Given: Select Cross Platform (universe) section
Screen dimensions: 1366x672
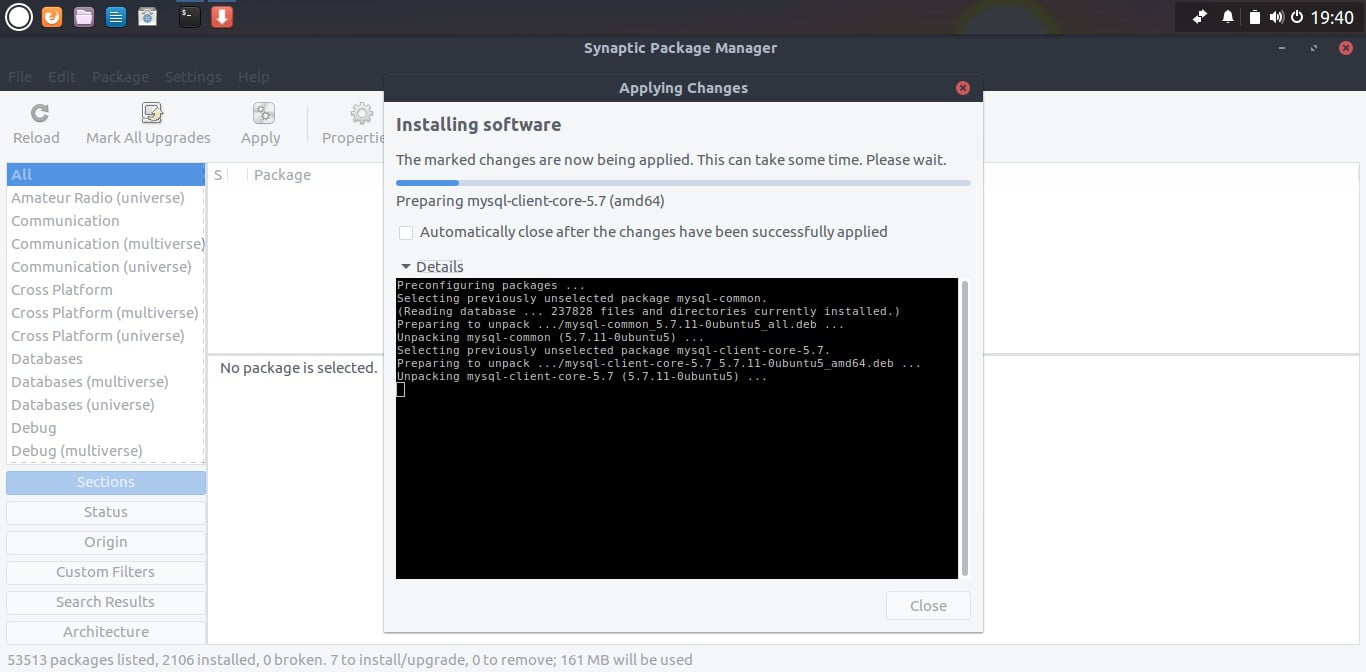Looking at the screenshot, I should (105, 336).
